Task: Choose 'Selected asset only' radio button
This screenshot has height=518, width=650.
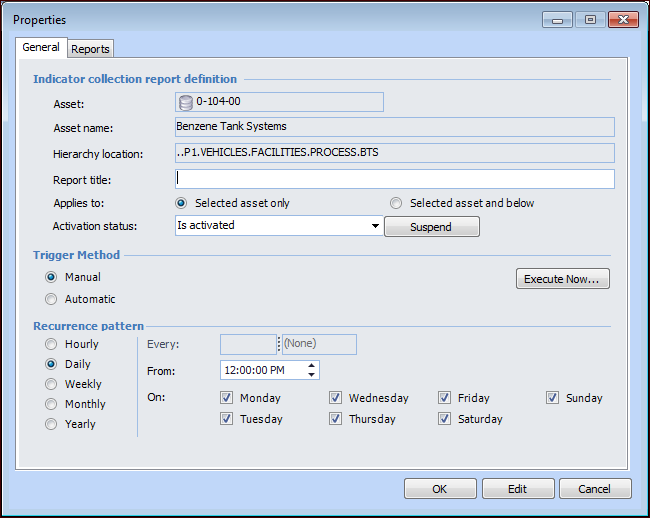Action: tap(182, 203)
